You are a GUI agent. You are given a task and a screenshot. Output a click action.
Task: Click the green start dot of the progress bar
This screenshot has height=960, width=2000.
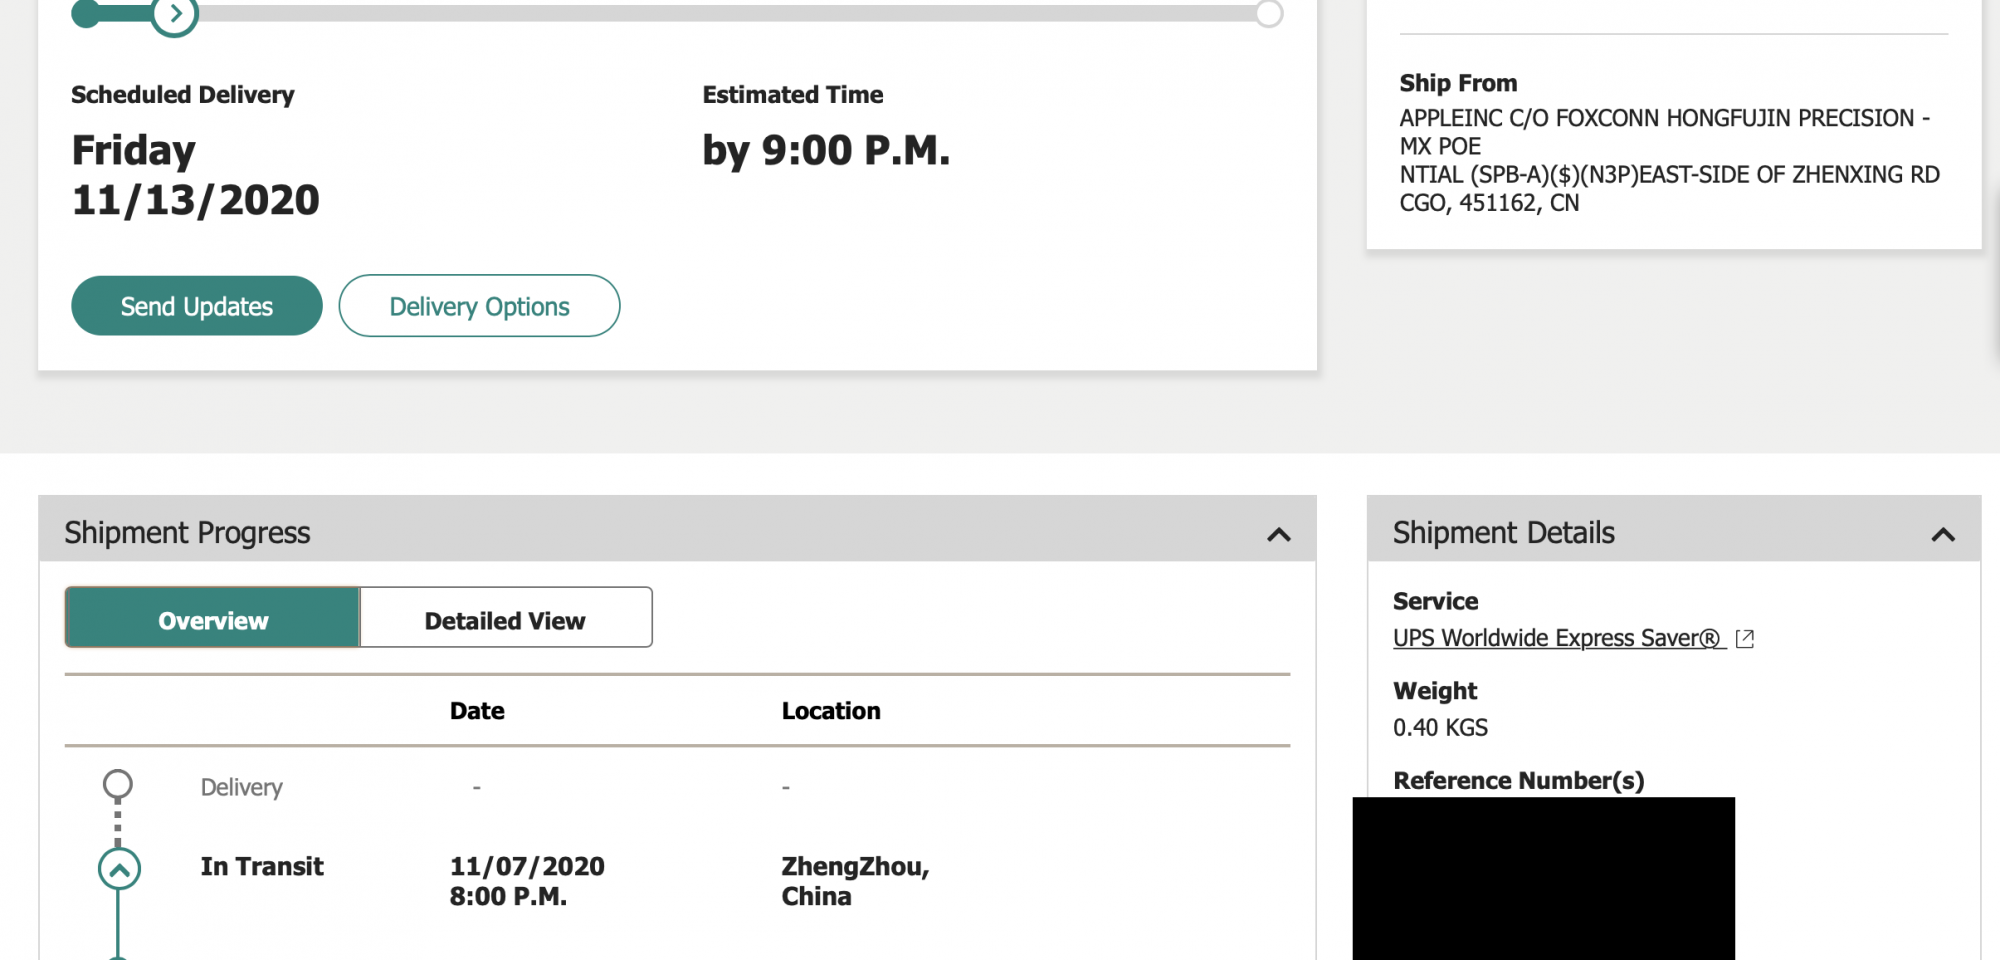(x=87, y=14)
